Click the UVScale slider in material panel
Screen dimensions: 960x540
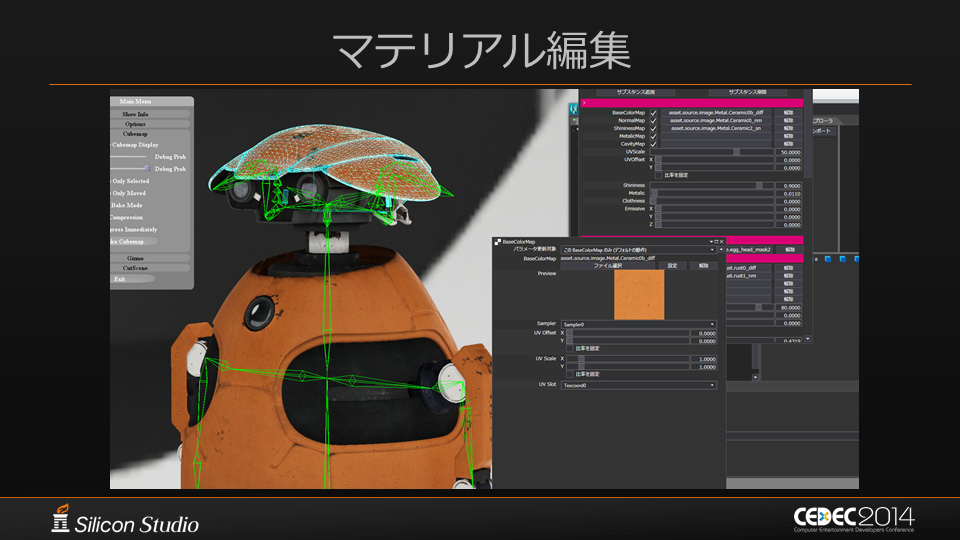(x=711, y=152)
